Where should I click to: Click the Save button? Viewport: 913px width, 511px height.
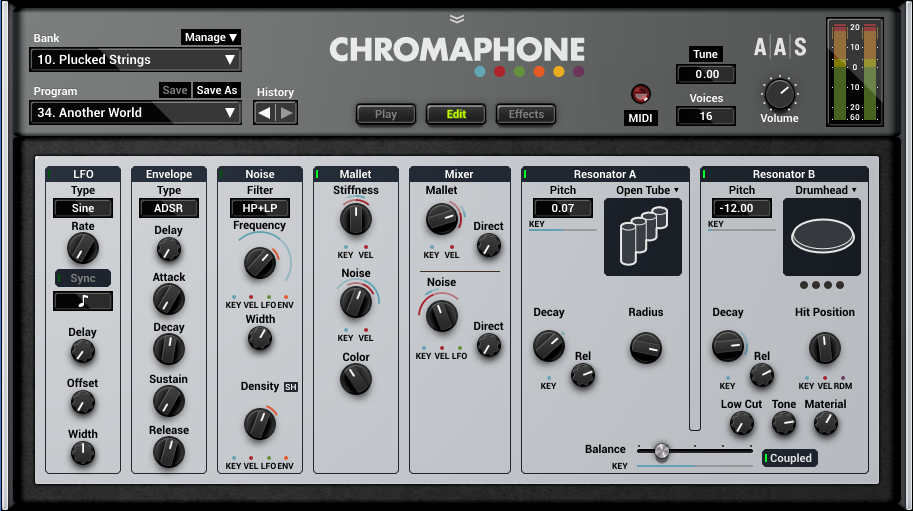click(175, 90)
